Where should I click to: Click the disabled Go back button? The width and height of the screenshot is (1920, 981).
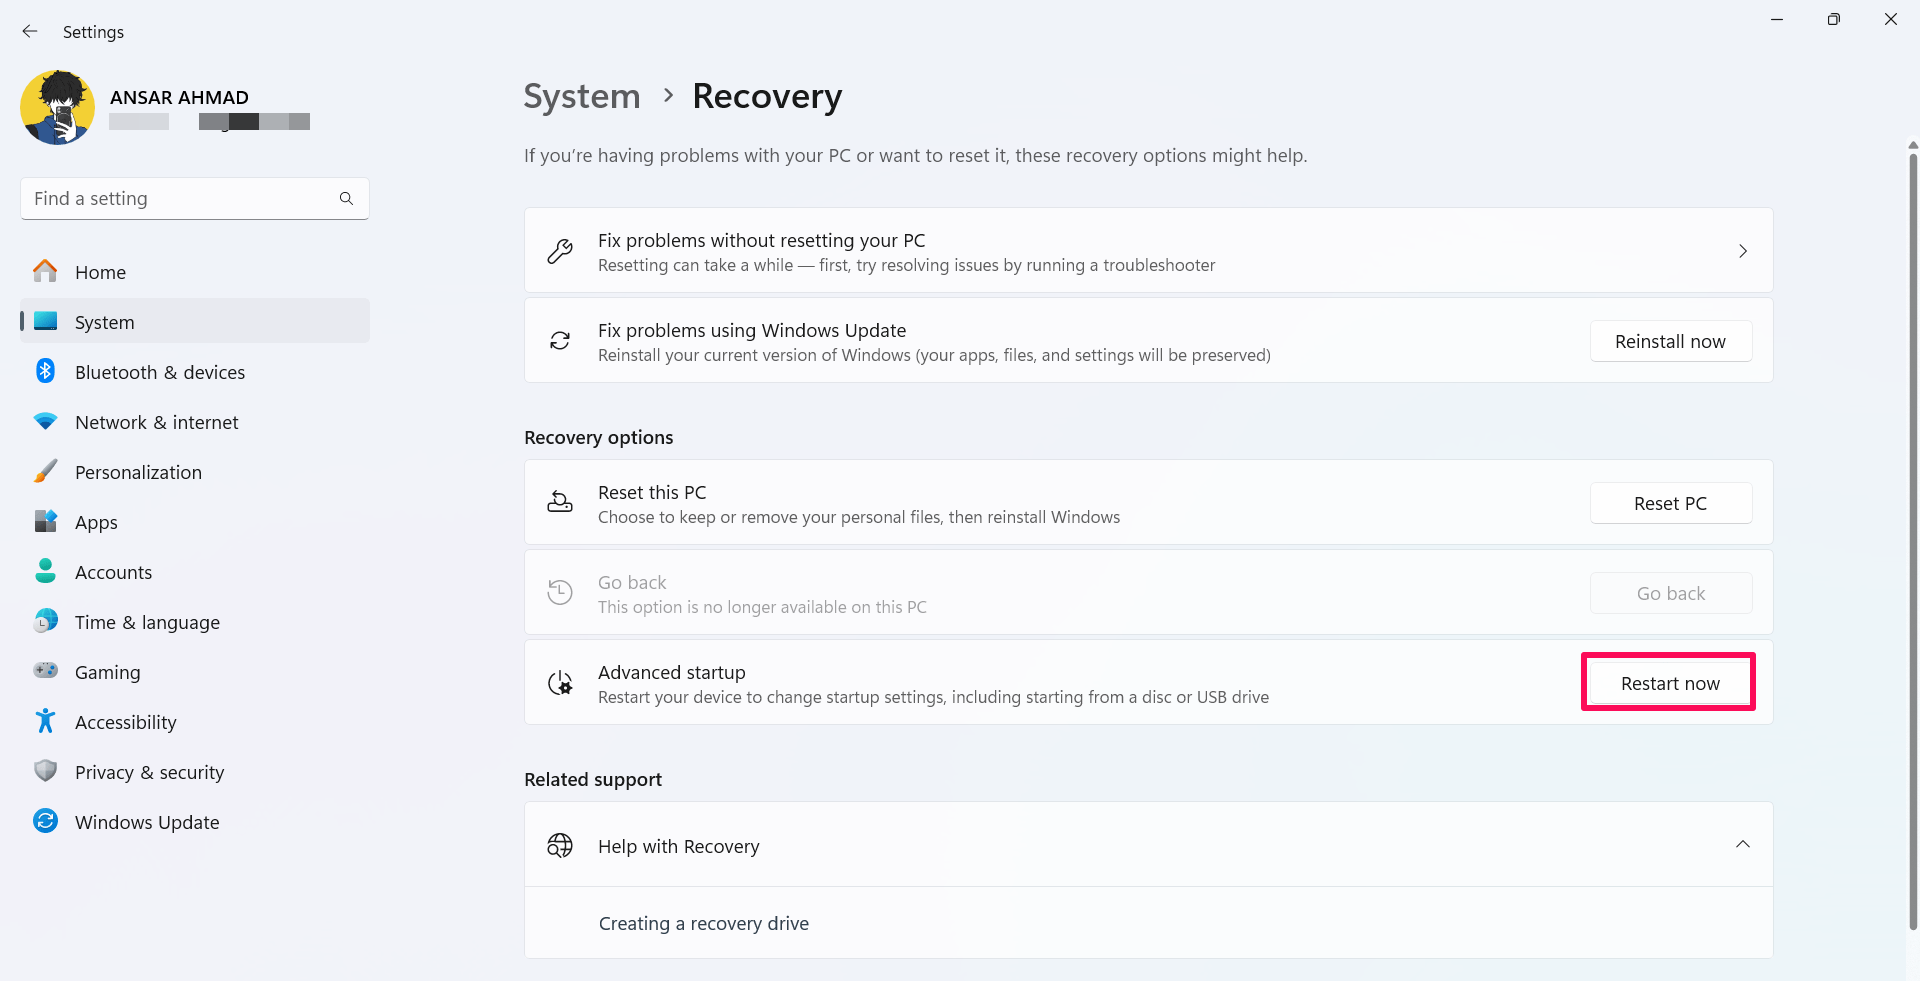[x=1671, y=593]
